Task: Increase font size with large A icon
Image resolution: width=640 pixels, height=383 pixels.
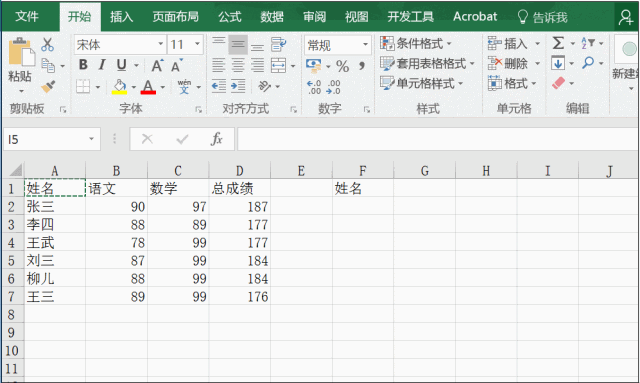Action: click(x=157, y=65)
